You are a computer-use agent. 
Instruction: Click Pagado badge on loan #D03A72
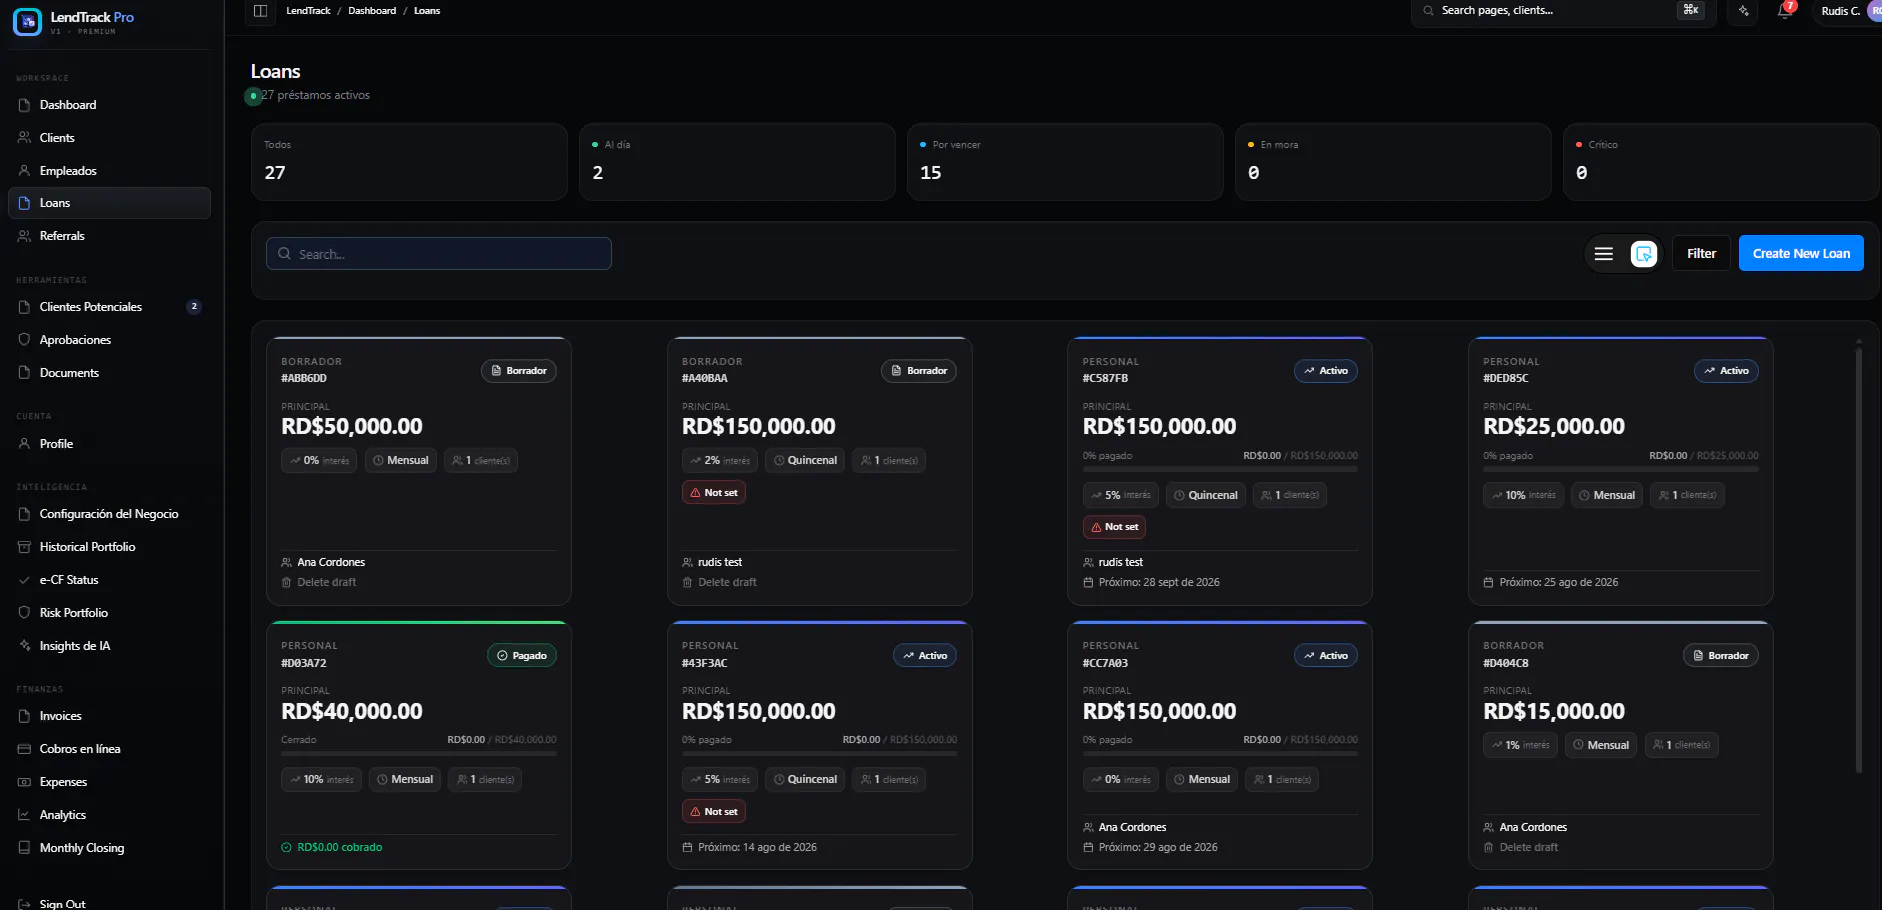click(522, 656)
